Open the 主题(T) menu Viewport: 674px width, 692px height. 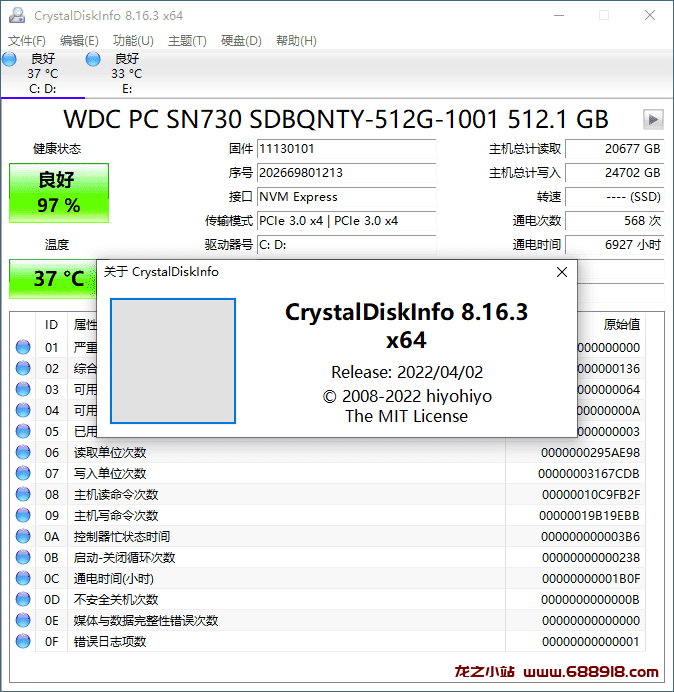point(187,41)
